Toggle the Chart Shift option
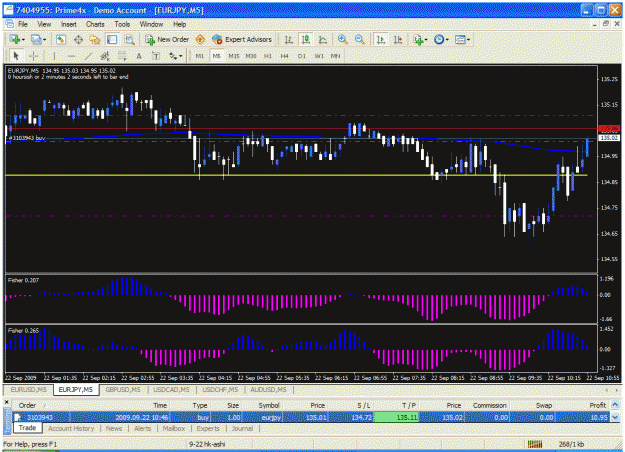This screenshot has height=452, width=625. [398, 39]
